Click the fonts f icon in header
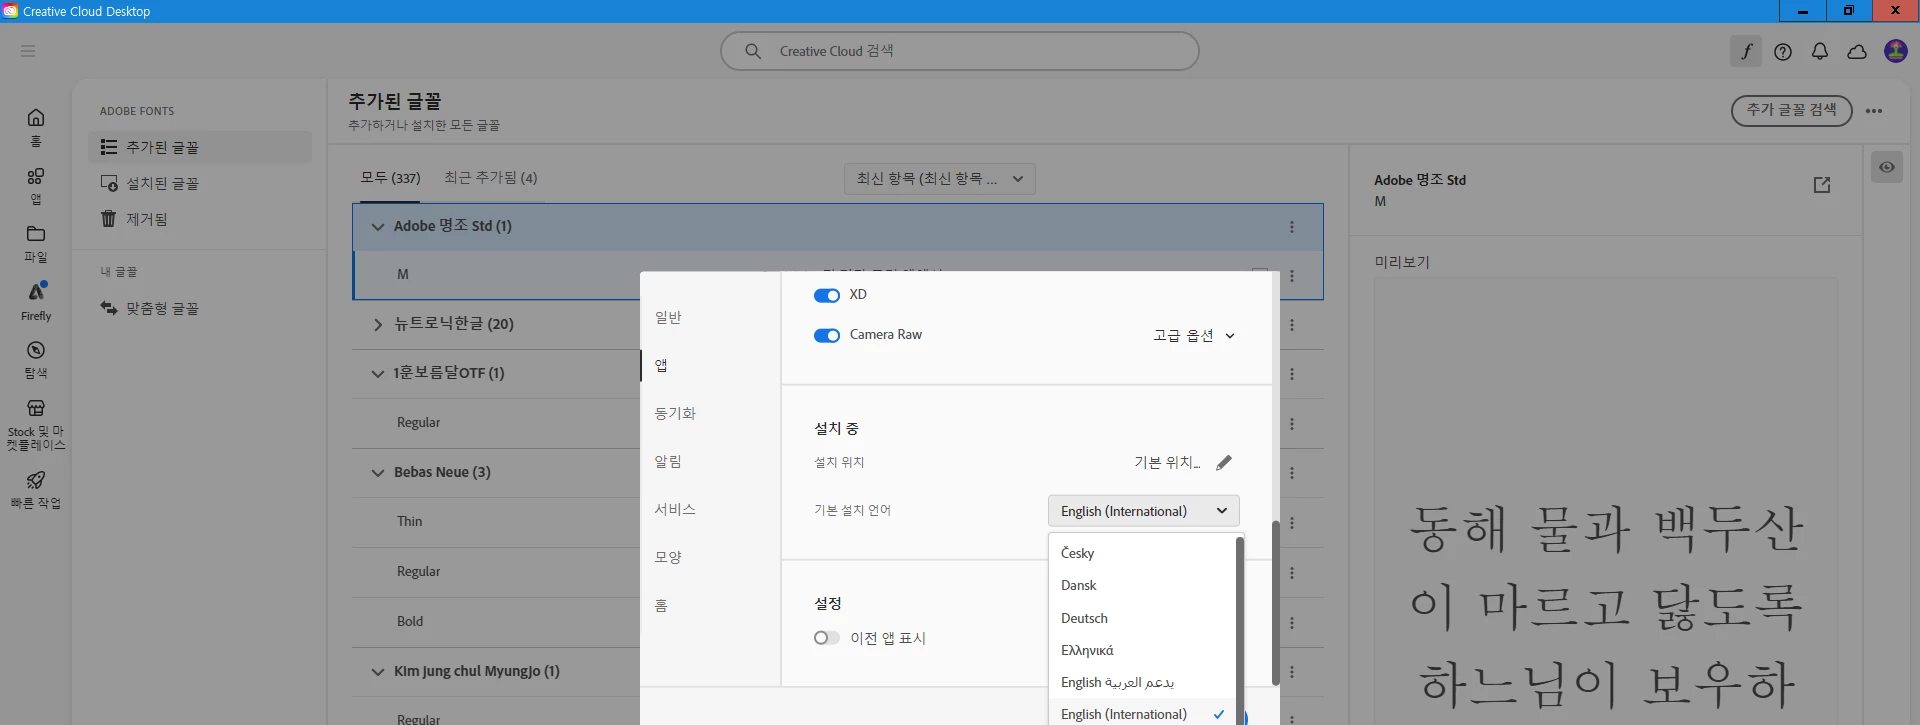The width and height of the screenshot is (1920, 725). coord(1746,51)
